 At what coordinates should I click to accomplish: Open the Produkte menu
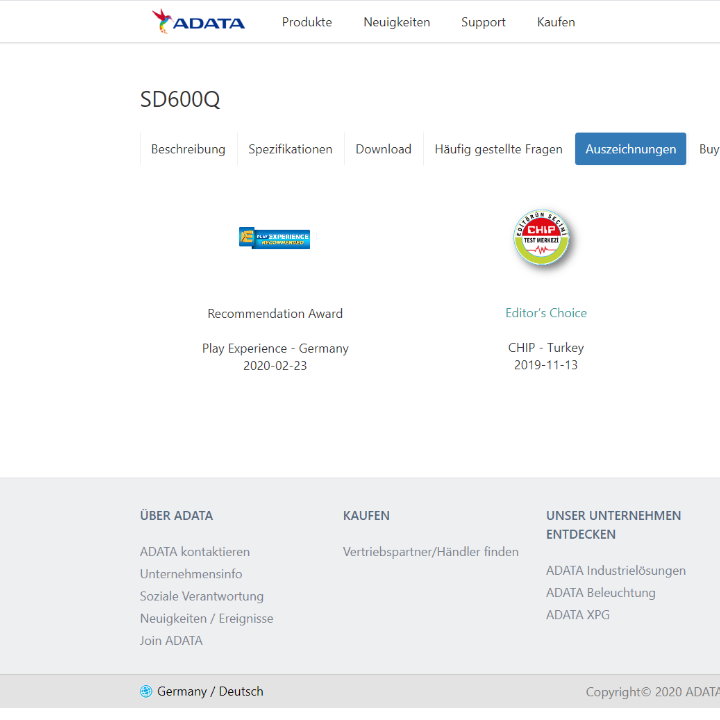307,22
